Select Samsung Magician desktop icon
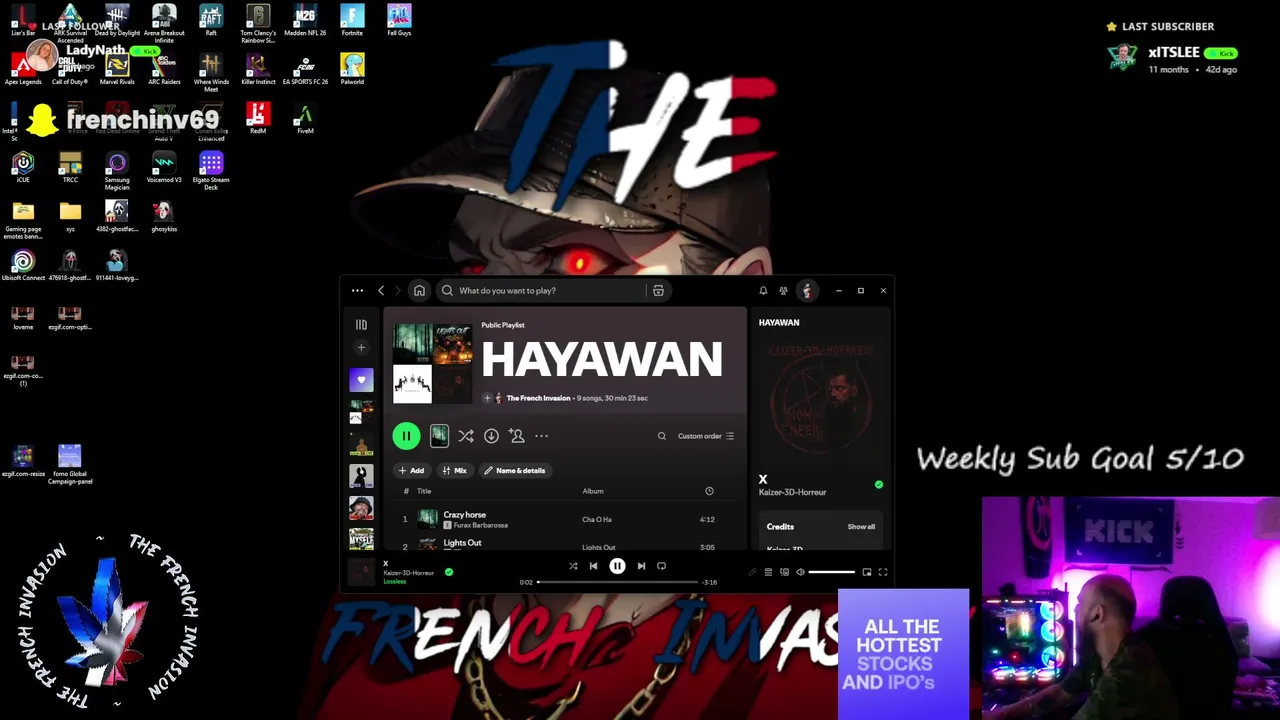 coord(117,170)
